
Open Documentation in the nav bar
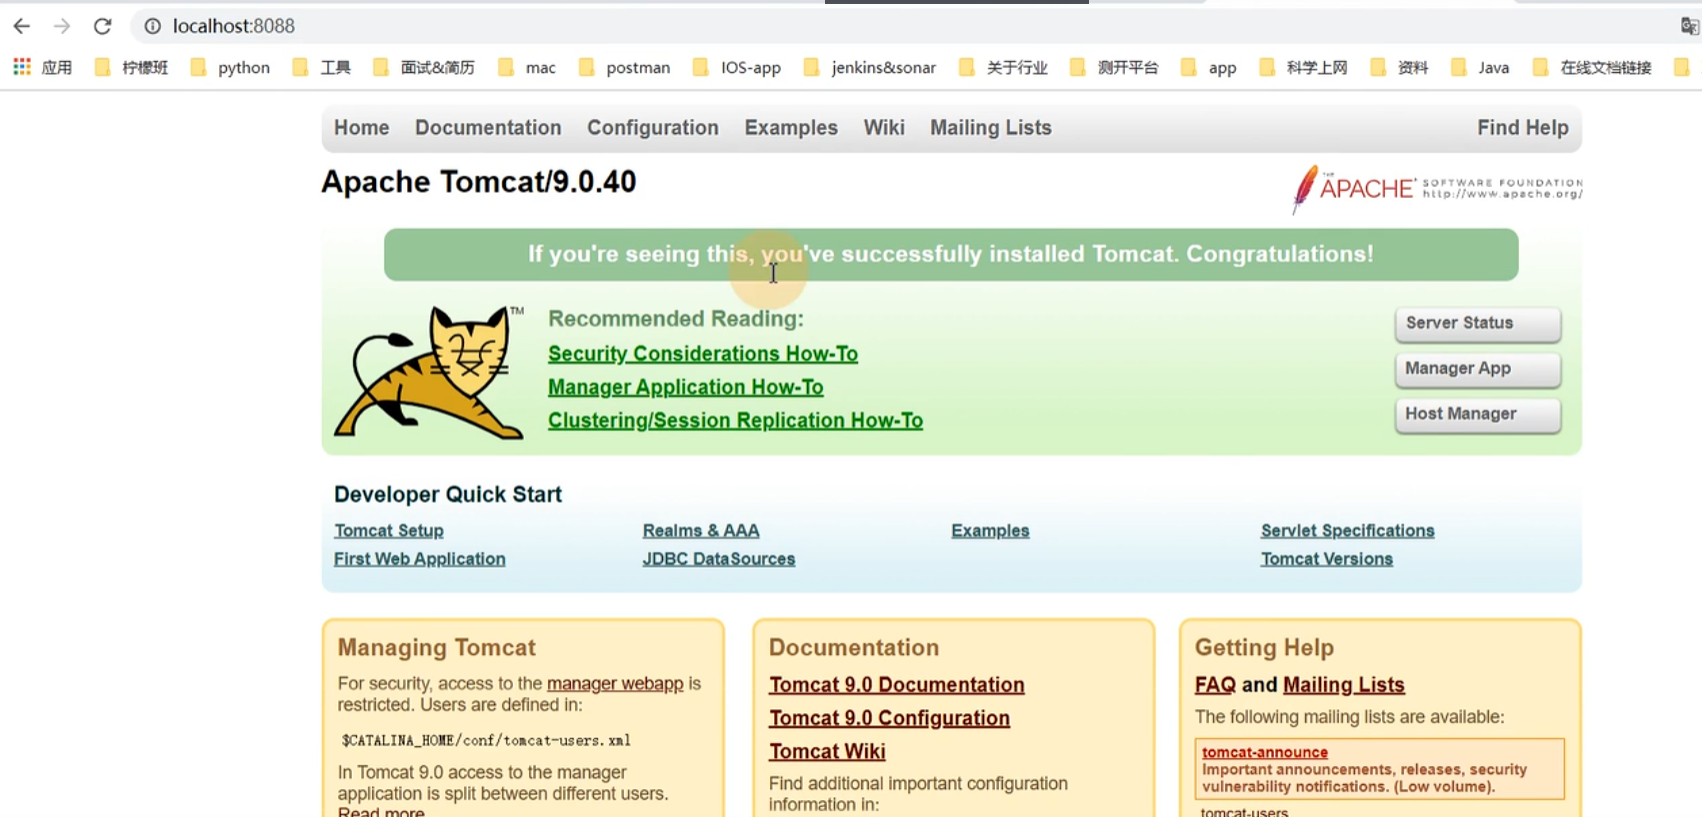coord(488,128)
